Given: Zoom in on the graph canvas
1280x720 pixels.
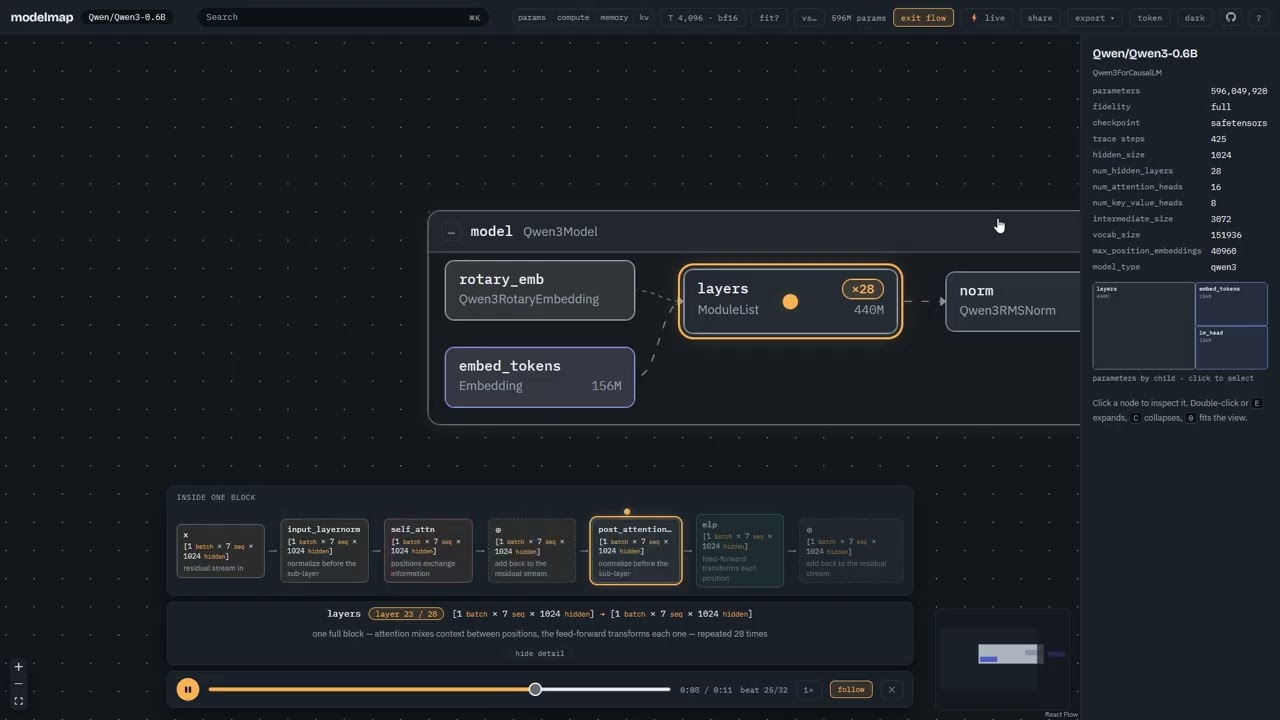Looking at the screenshot, I should [x=18, y=666].
